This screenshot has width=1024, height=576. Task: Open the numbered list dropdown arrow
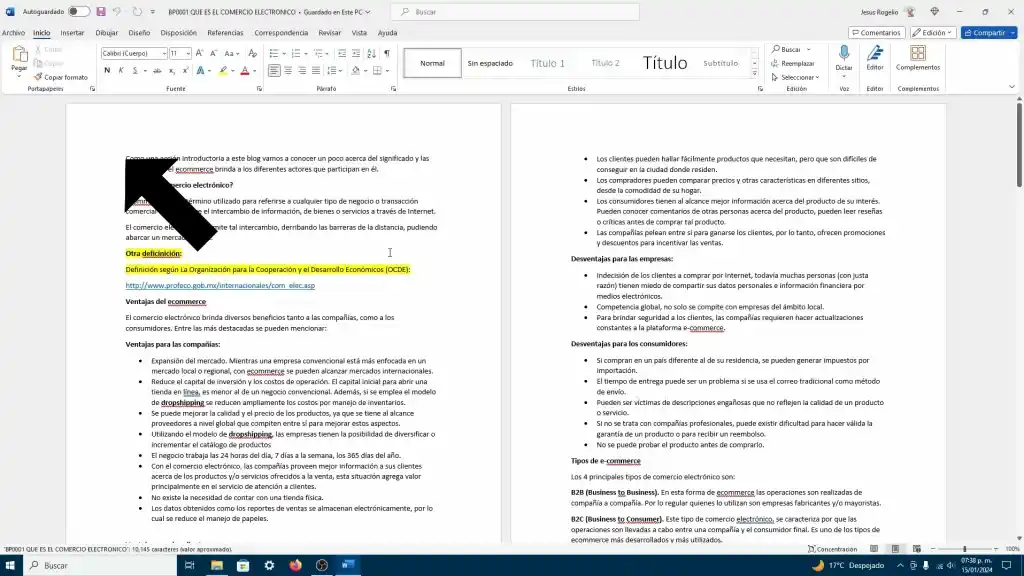pyautogui.click(x=306, y=54)
